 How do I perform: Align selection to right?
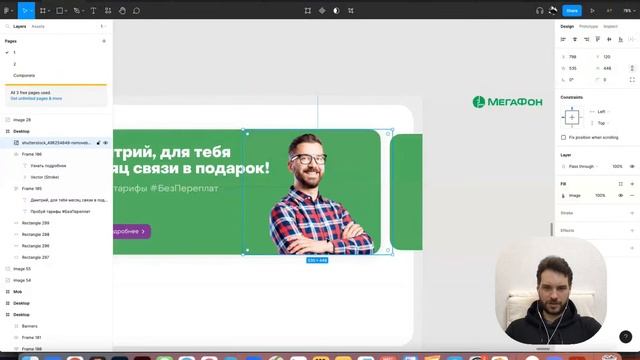pos(586,39)
